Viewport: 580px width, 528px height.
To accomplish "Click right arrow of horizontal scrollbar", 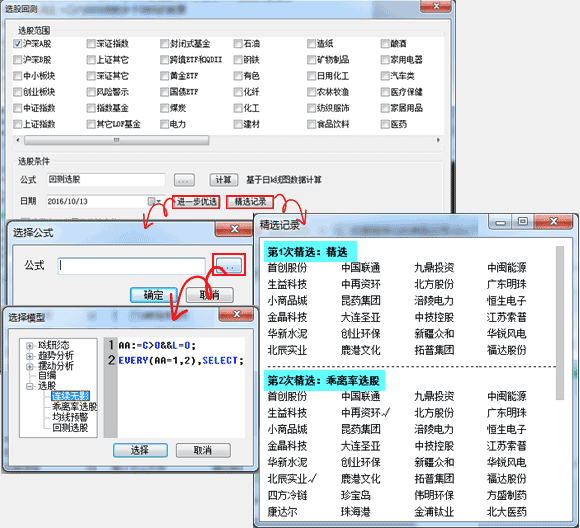I will tap(438, 140).
